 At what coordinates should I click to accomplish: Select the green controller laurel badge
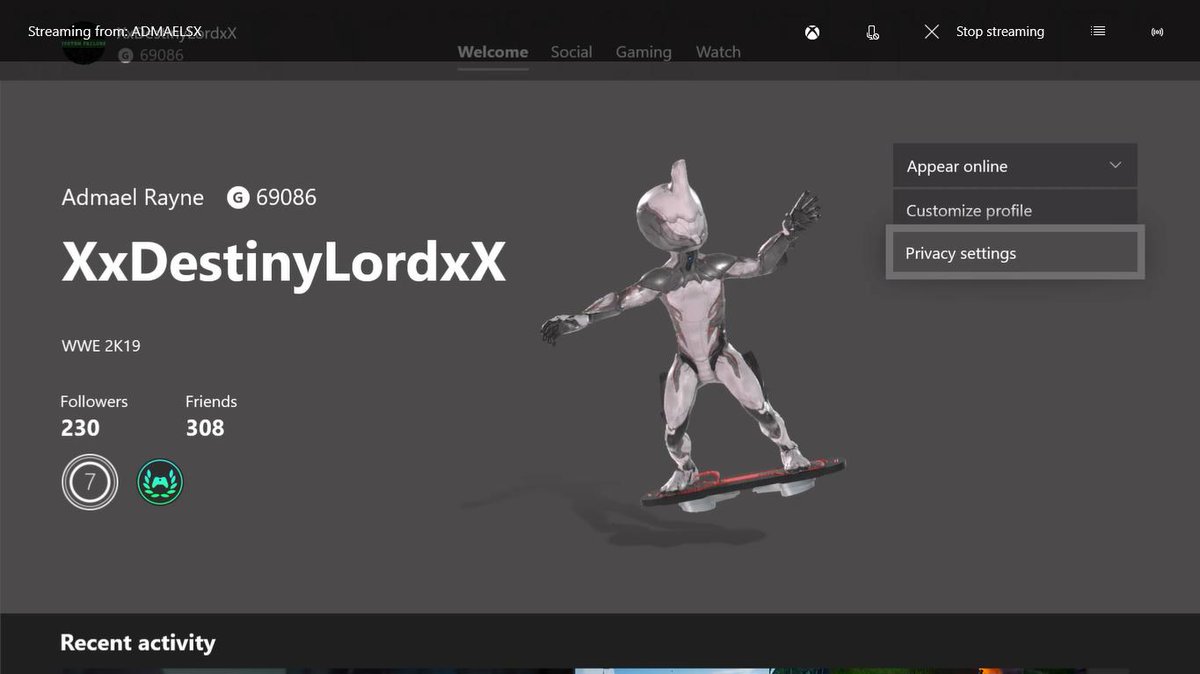click(160, 483)
